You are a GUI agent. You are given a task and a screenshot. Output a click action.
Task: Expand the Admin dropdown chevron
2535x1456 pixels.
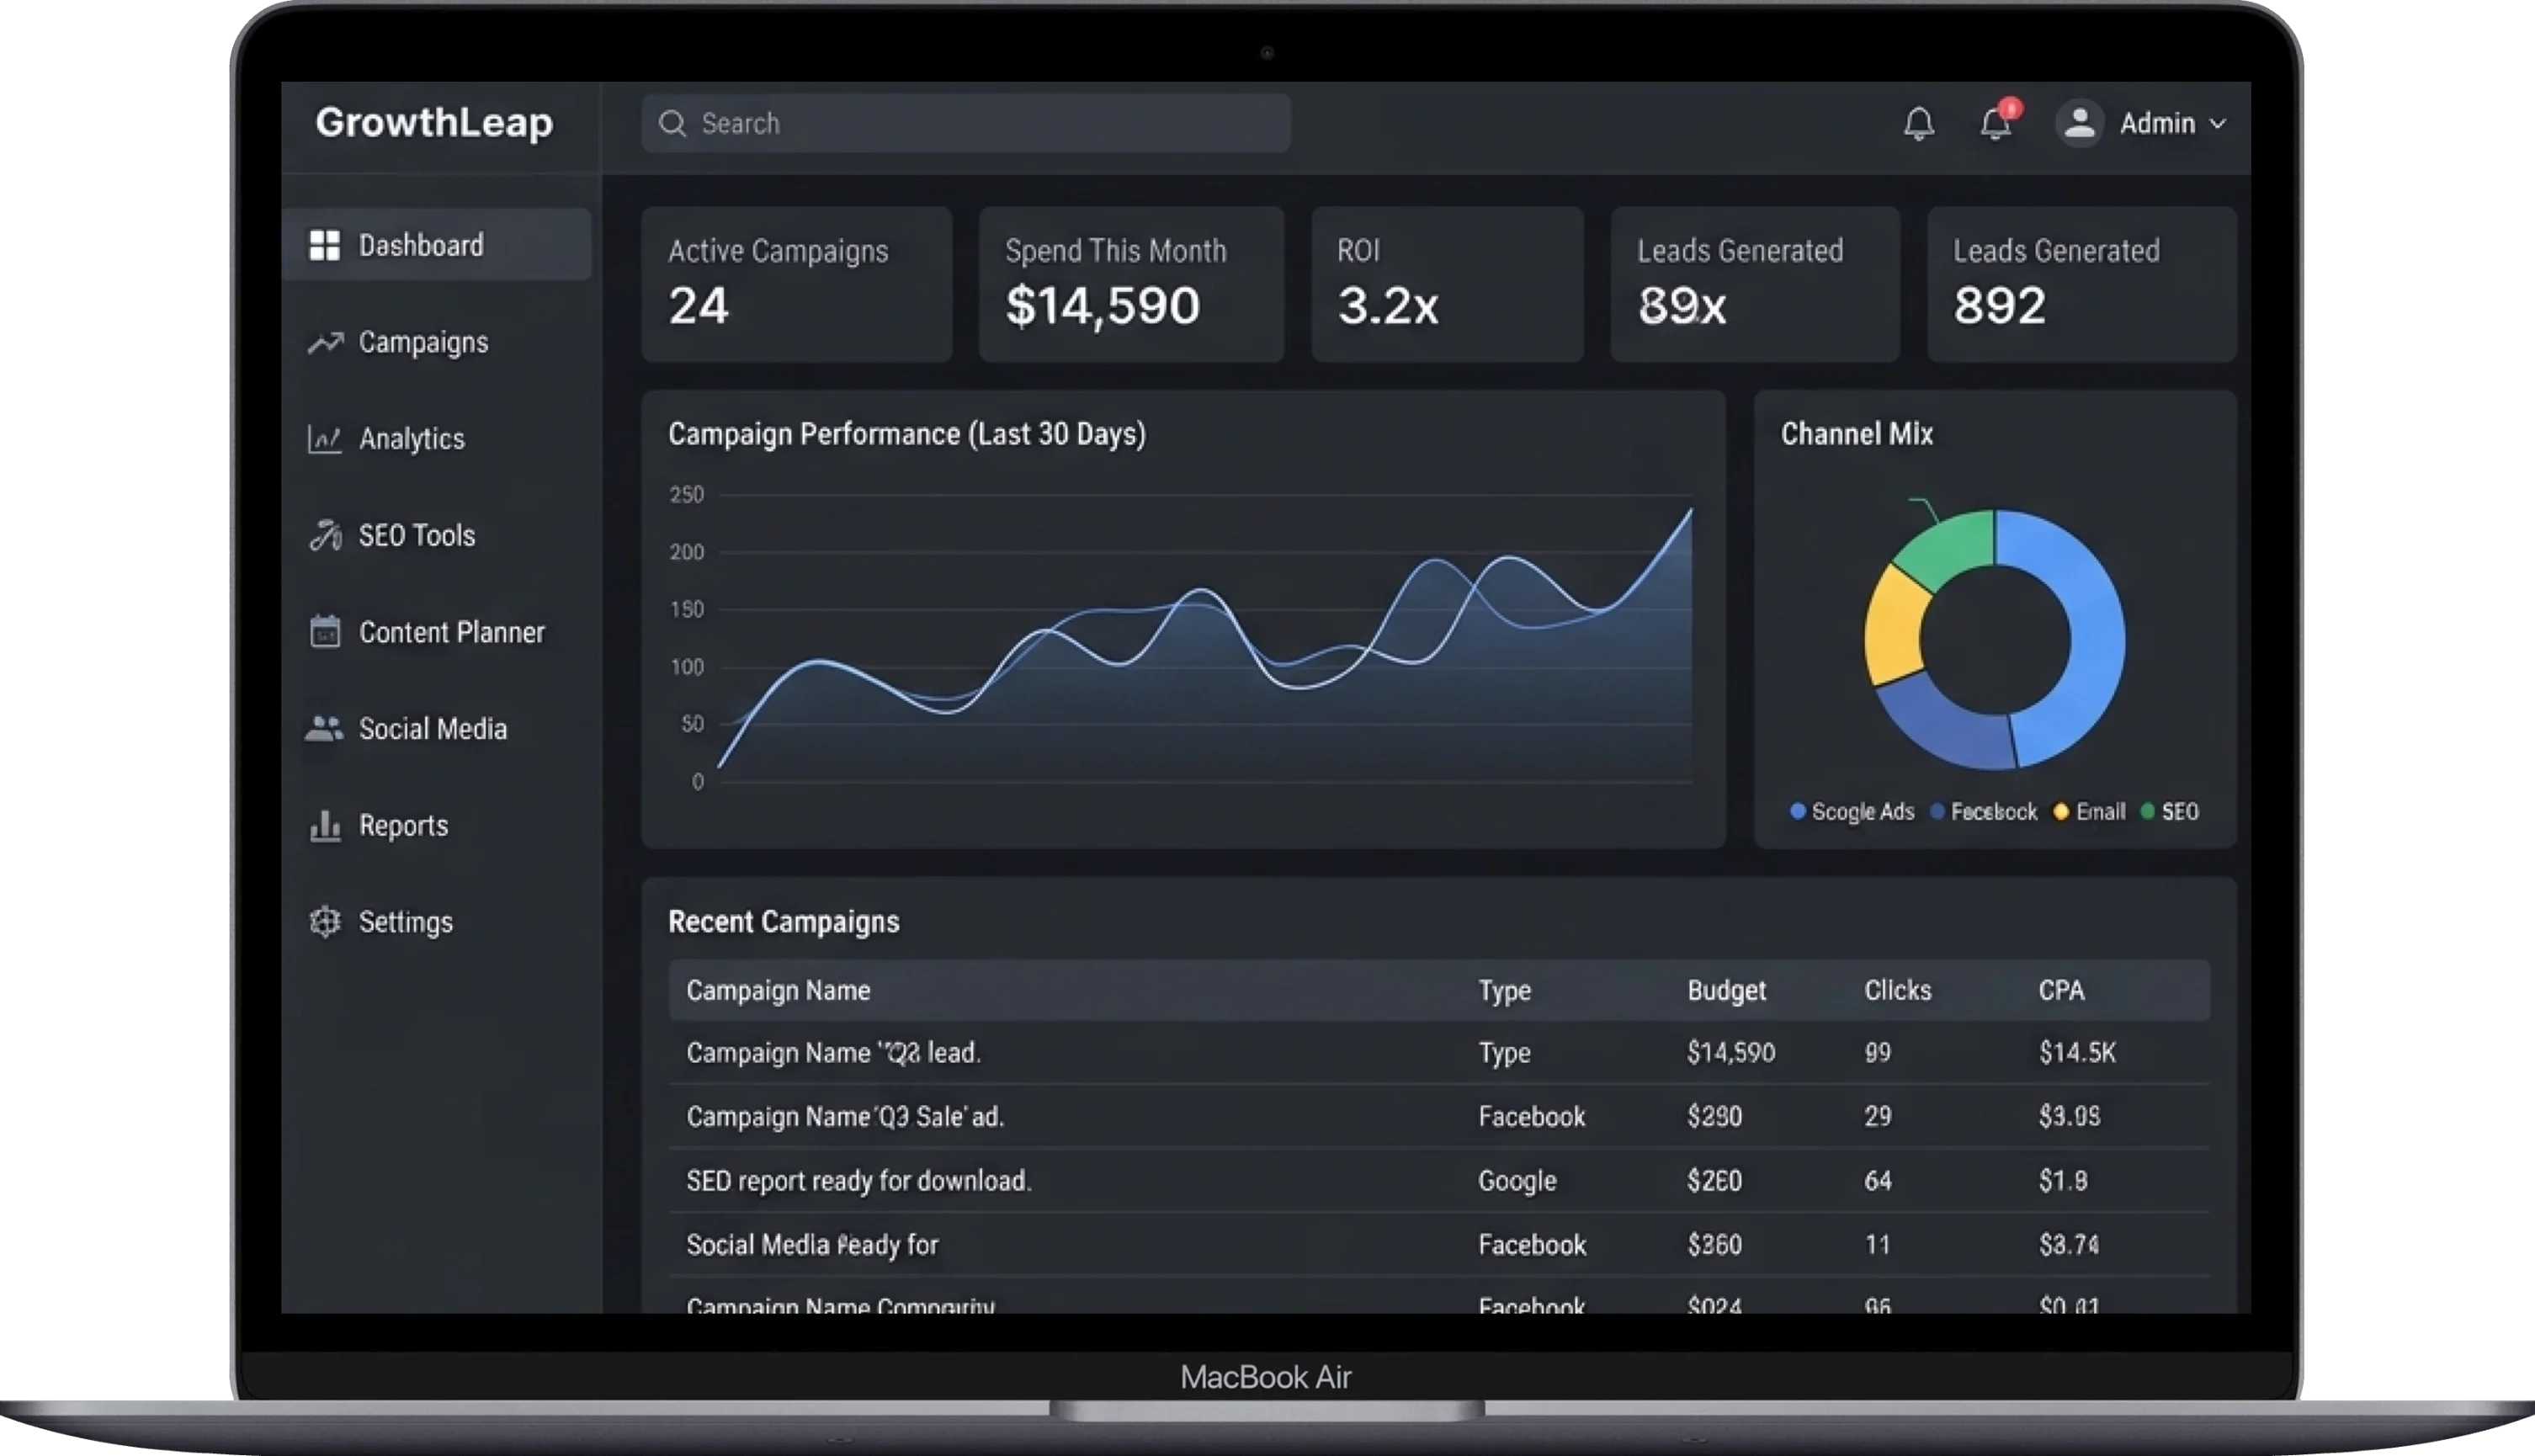click(x=2217, y=124)
